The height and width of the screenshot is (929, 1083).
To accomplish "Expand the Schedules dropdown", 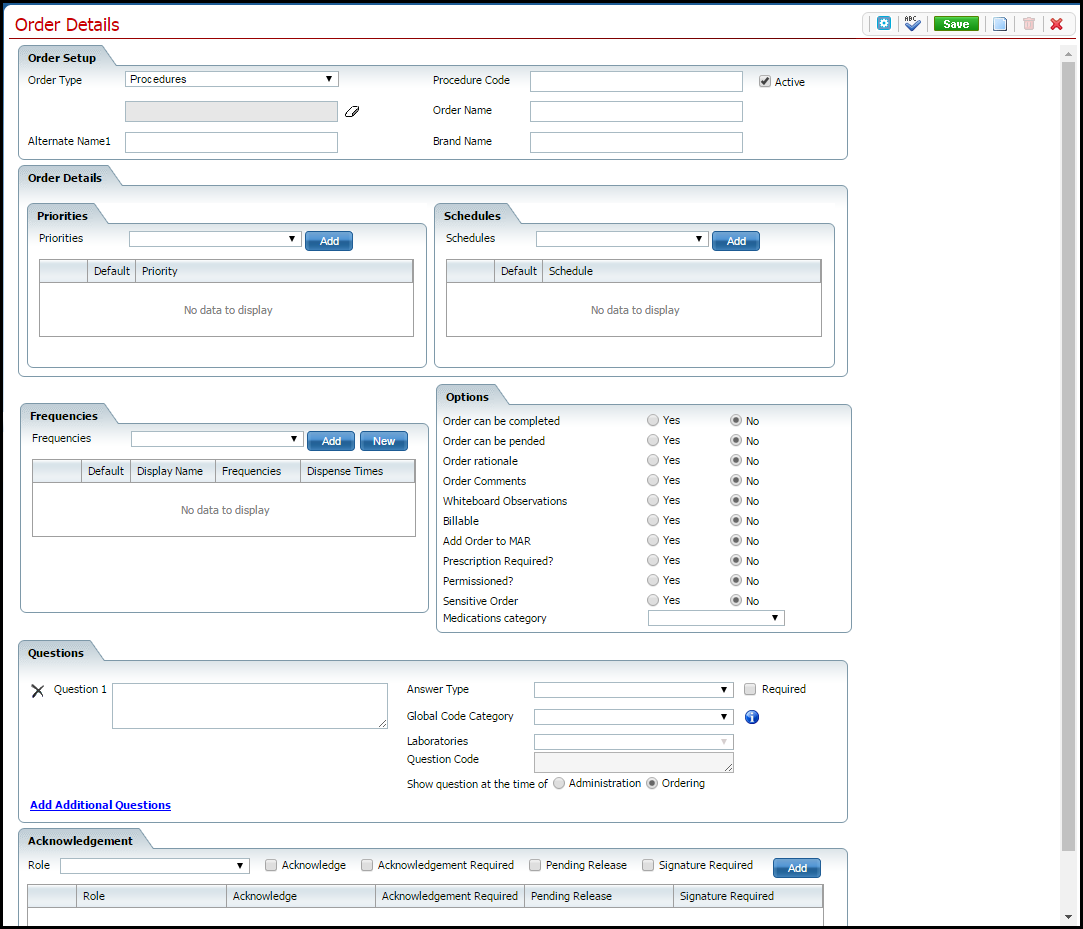I will [x=622, y=239].
